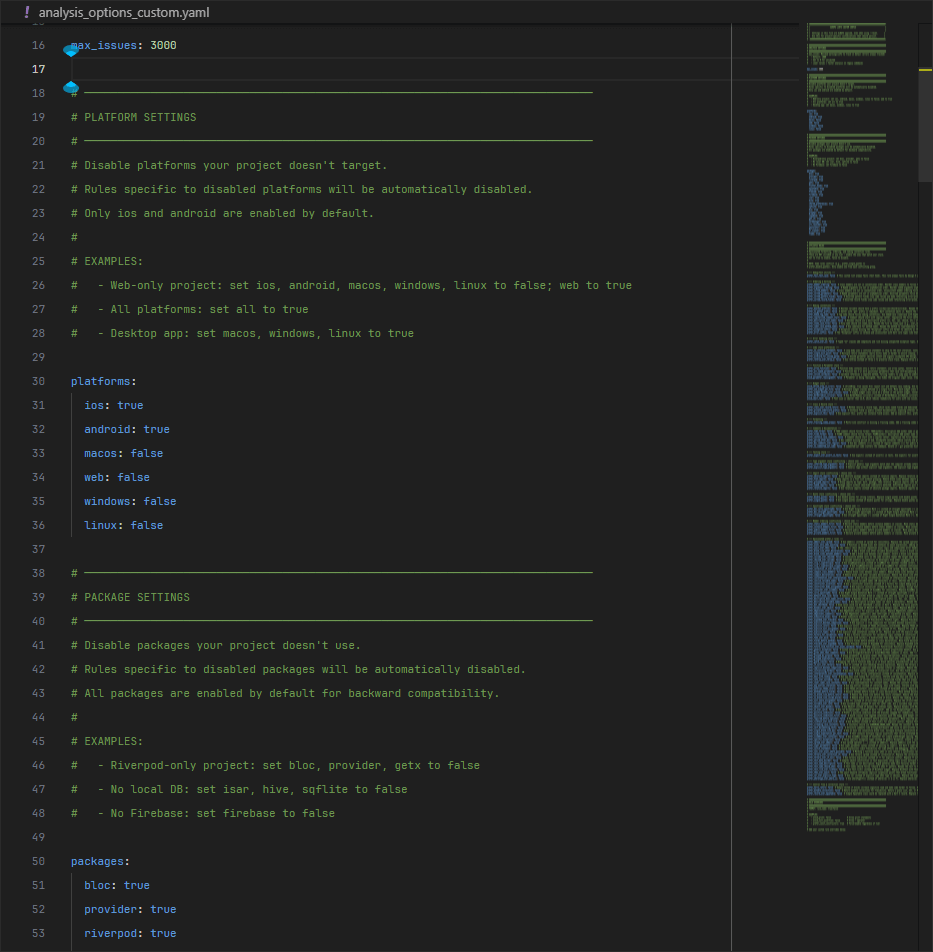The image size is (933, 952).
Task: Click the false value after macos
Action: click(x=146, y=453)
